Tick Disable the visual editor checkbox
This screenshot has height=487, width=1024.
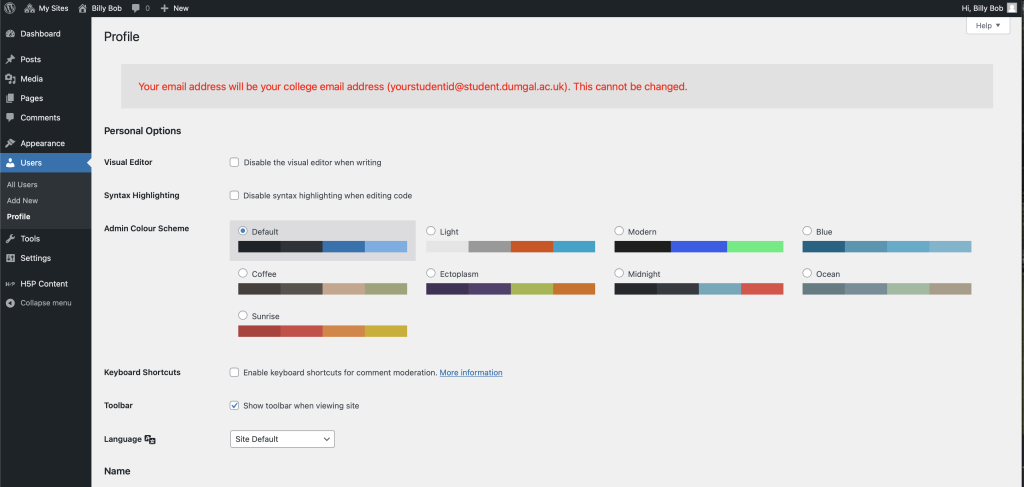pyautogui.click(x=234, y=163)
